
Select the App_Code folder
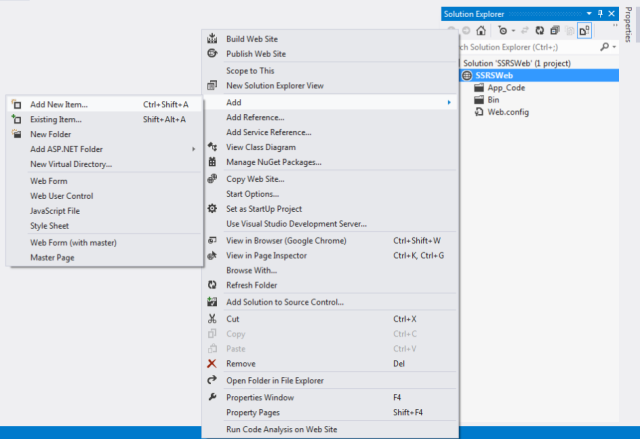506,88
